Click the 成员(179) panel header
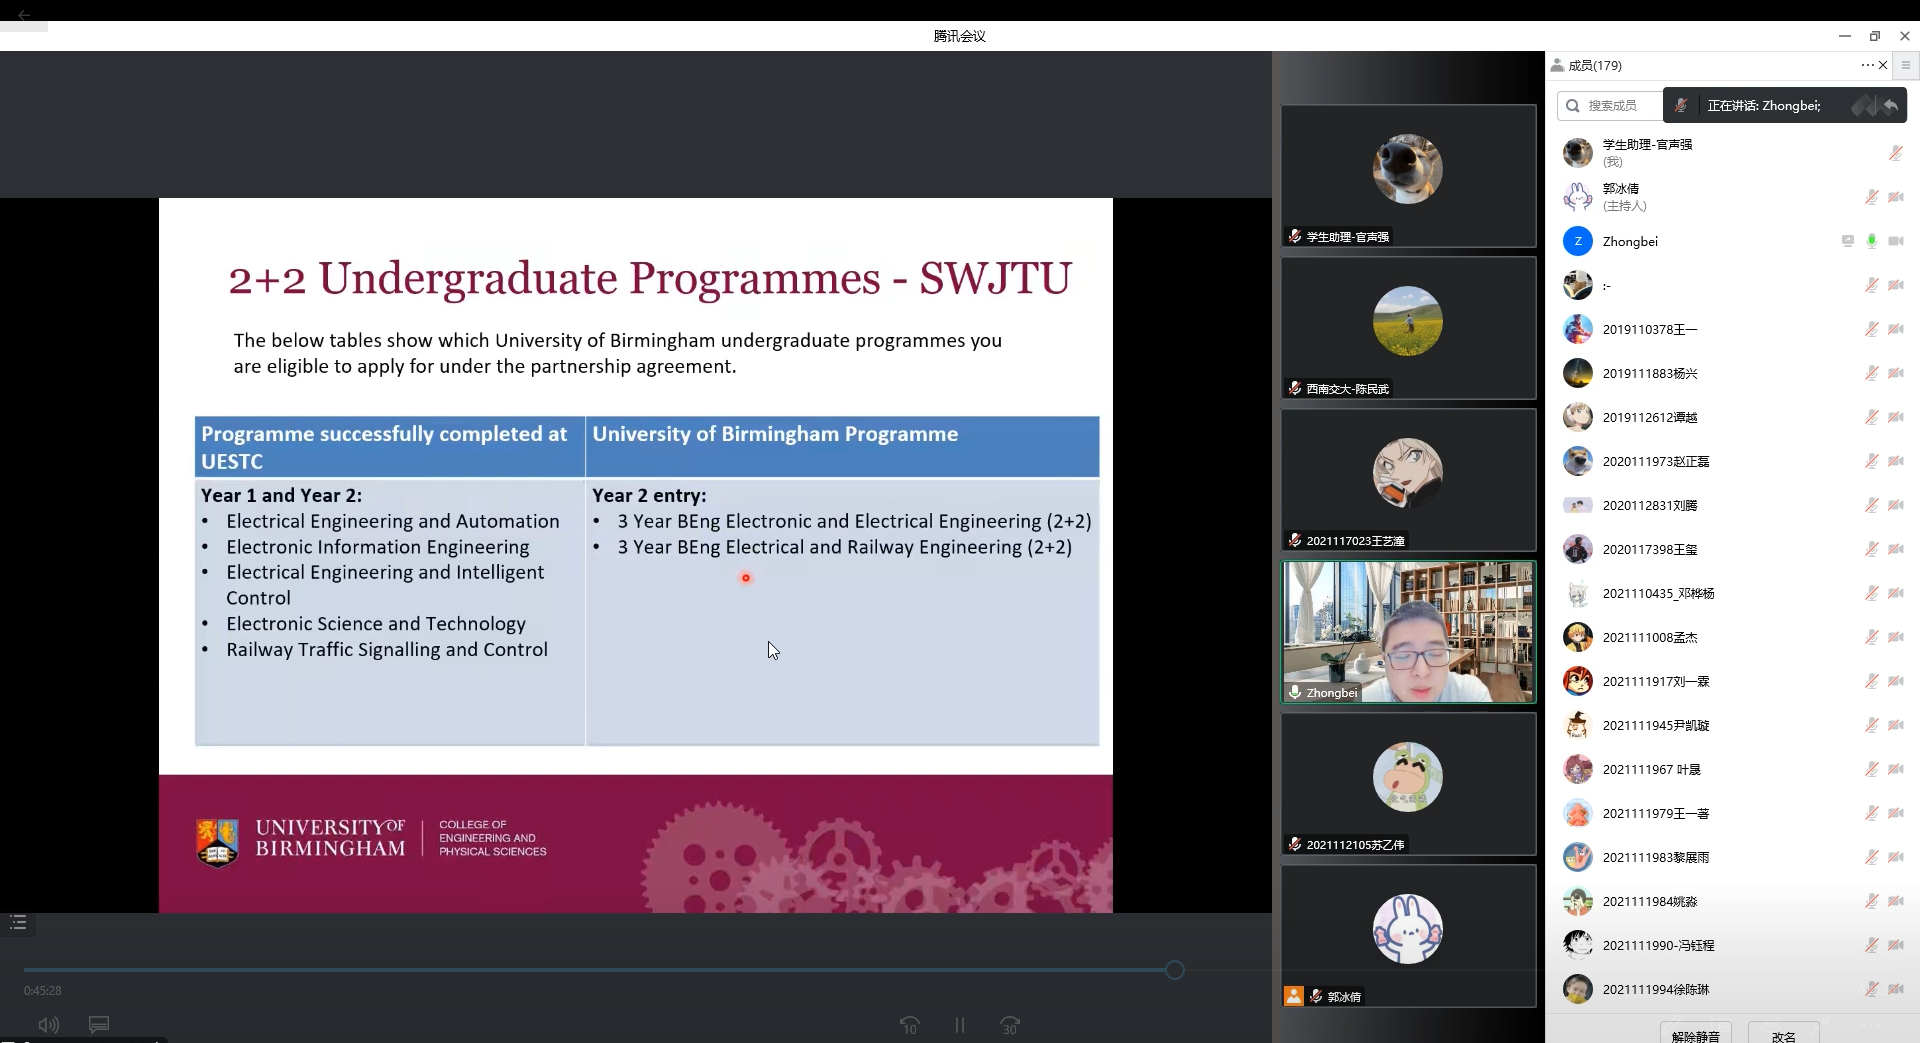The image size is (1920, 1043). (1594, 65)
